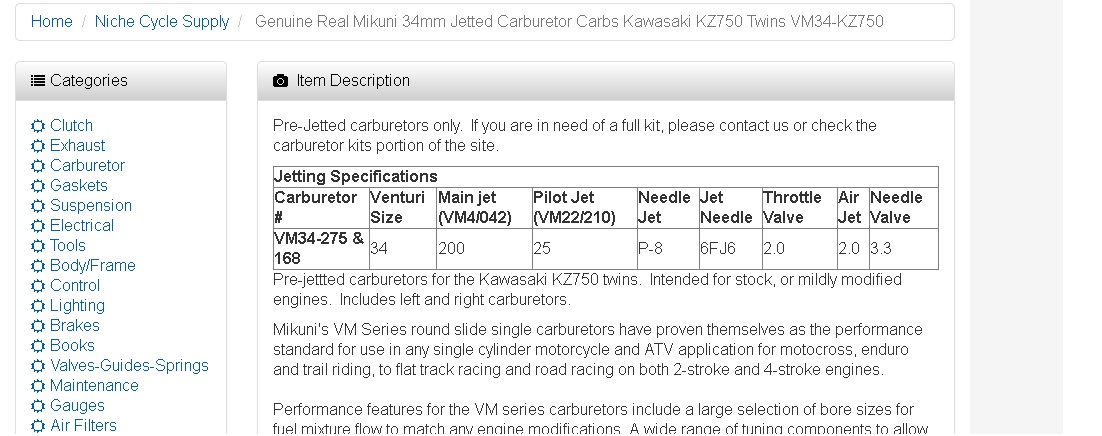Open the Control category link
The height and width of the screenshot is (436, 1102).
(75, 286)
